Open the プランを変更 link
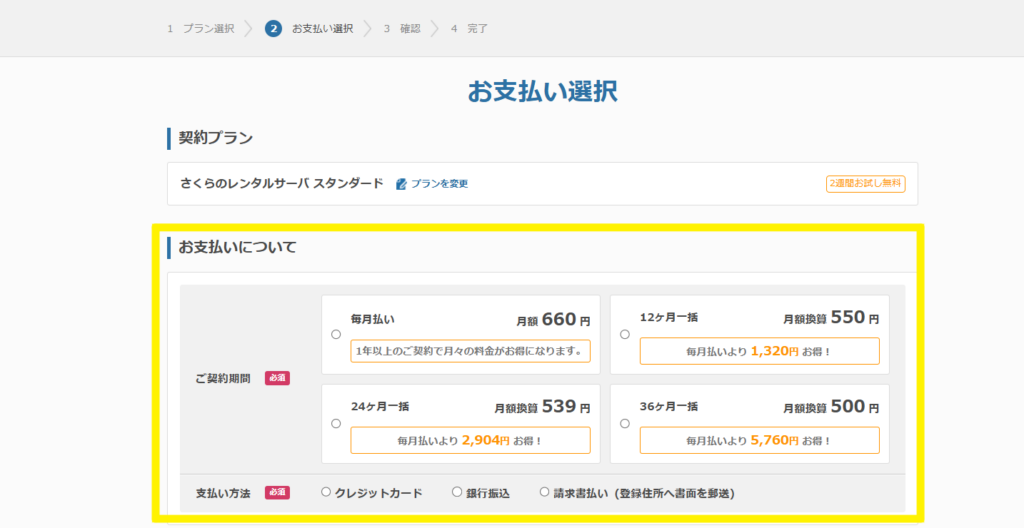Image resolution: width=1024 pixels, height=528 pixels. 439,184
